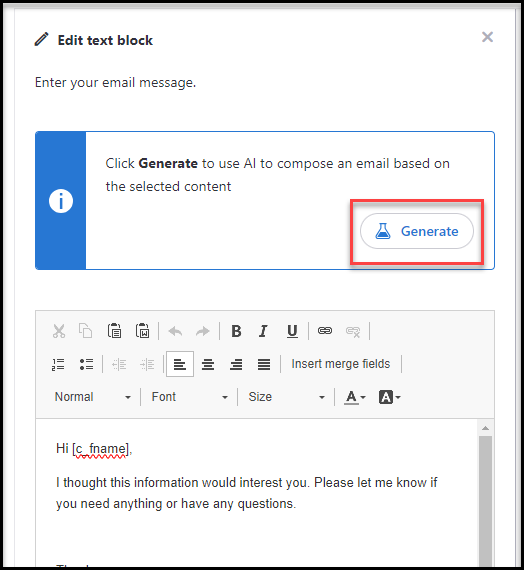Toggle italic formatting
524x570 pixels.
263,331
